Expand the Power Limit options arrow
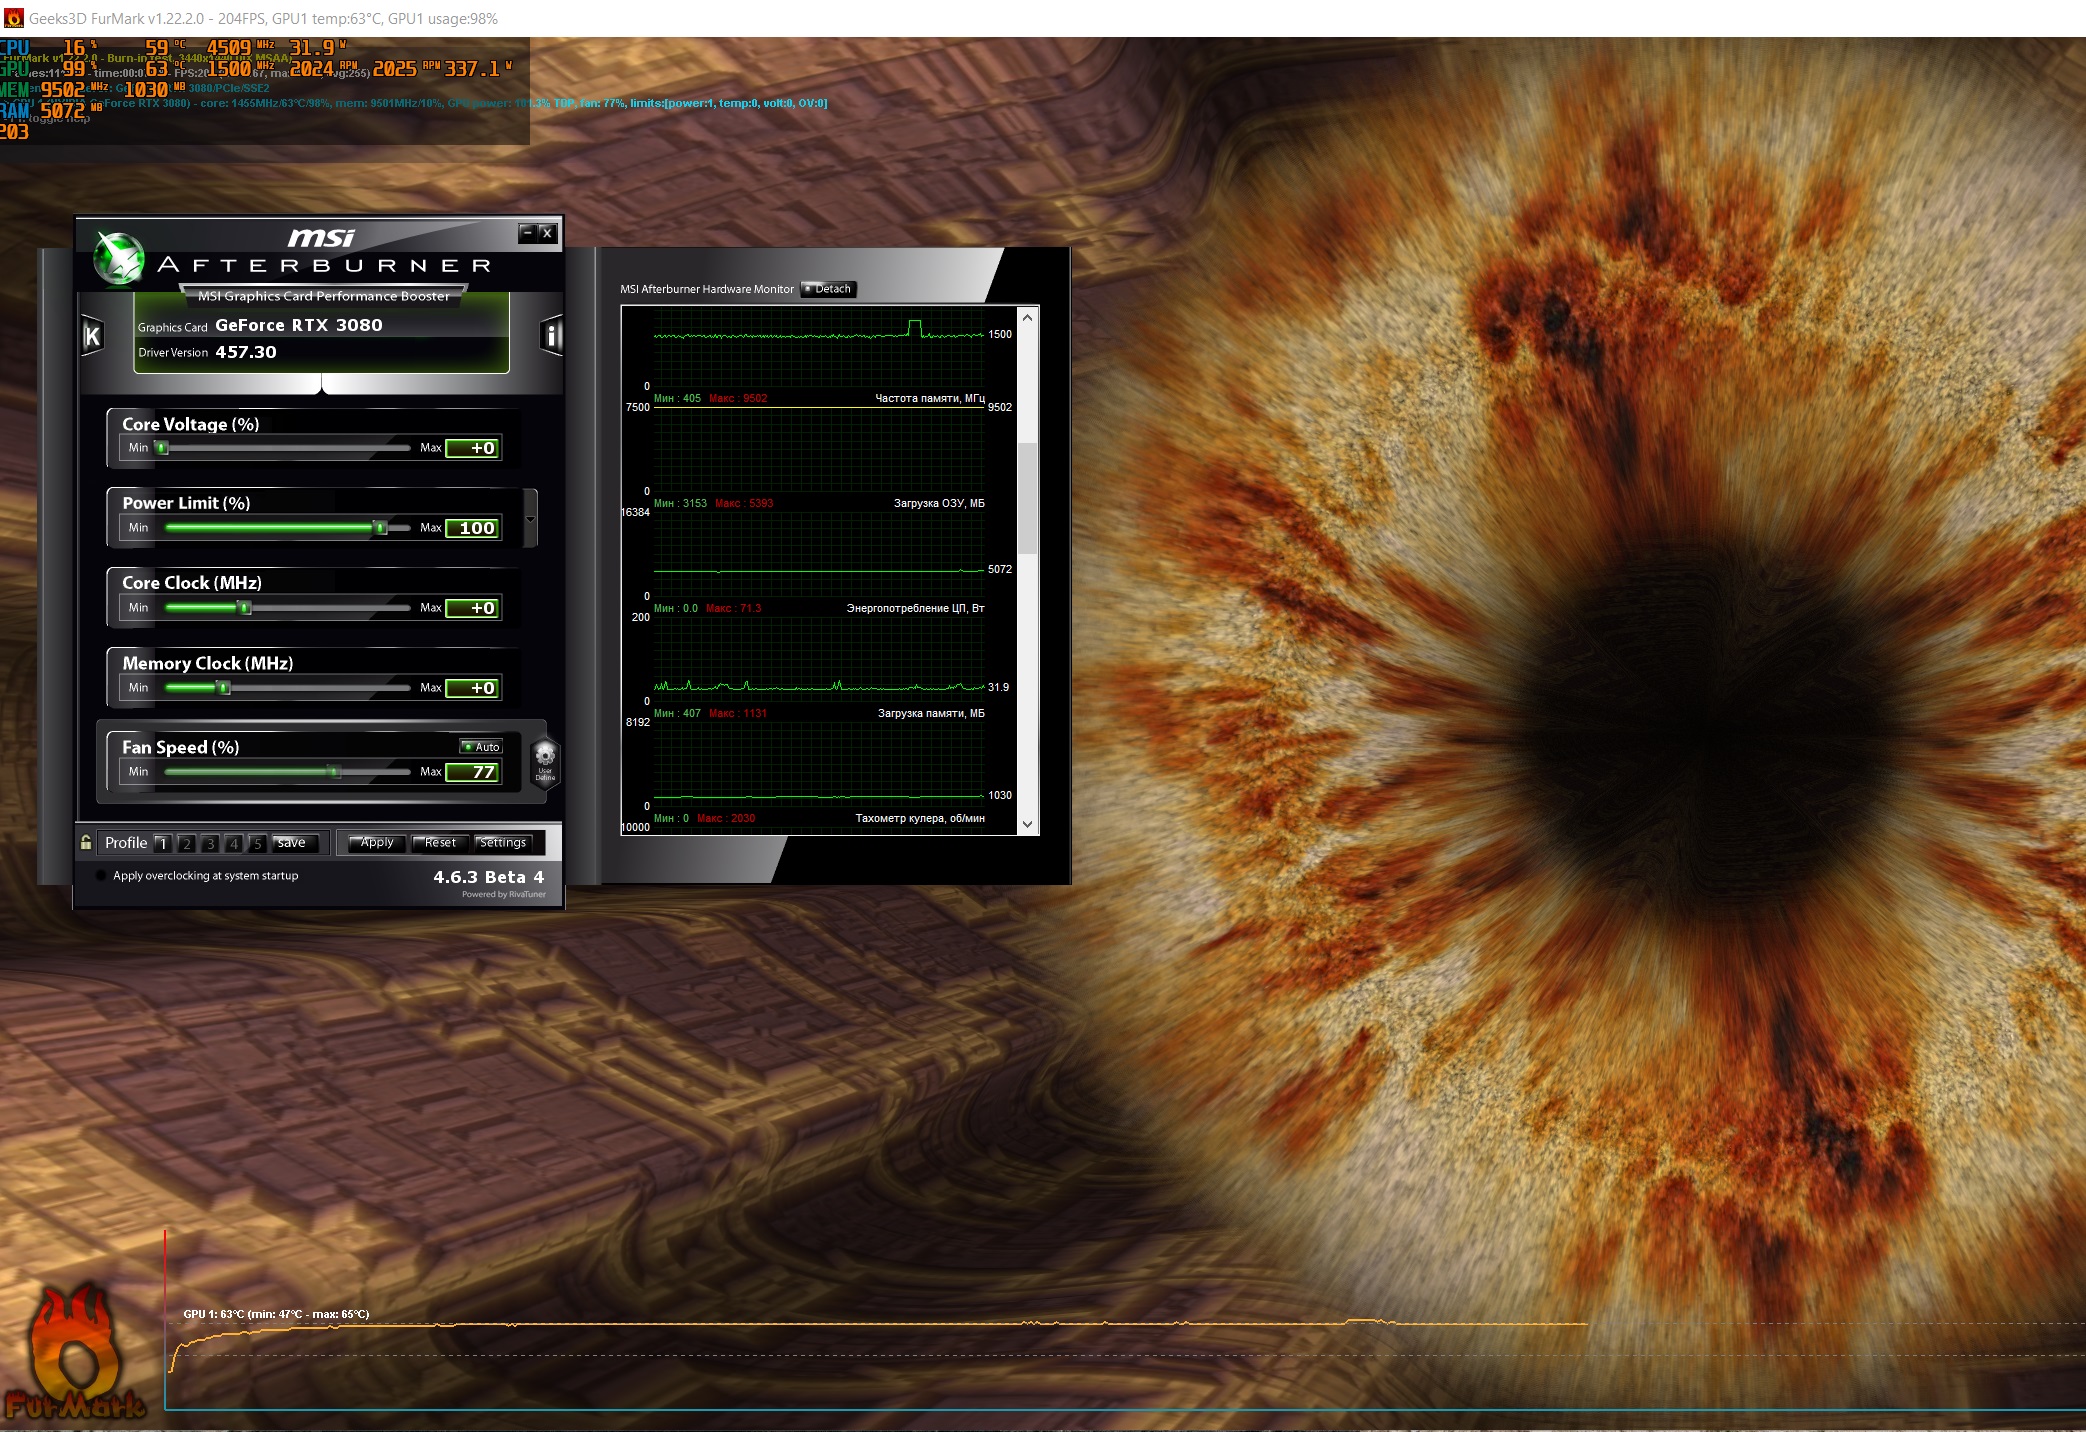Viewport: 2086px width, 1432px height. [x=530, y=519]
